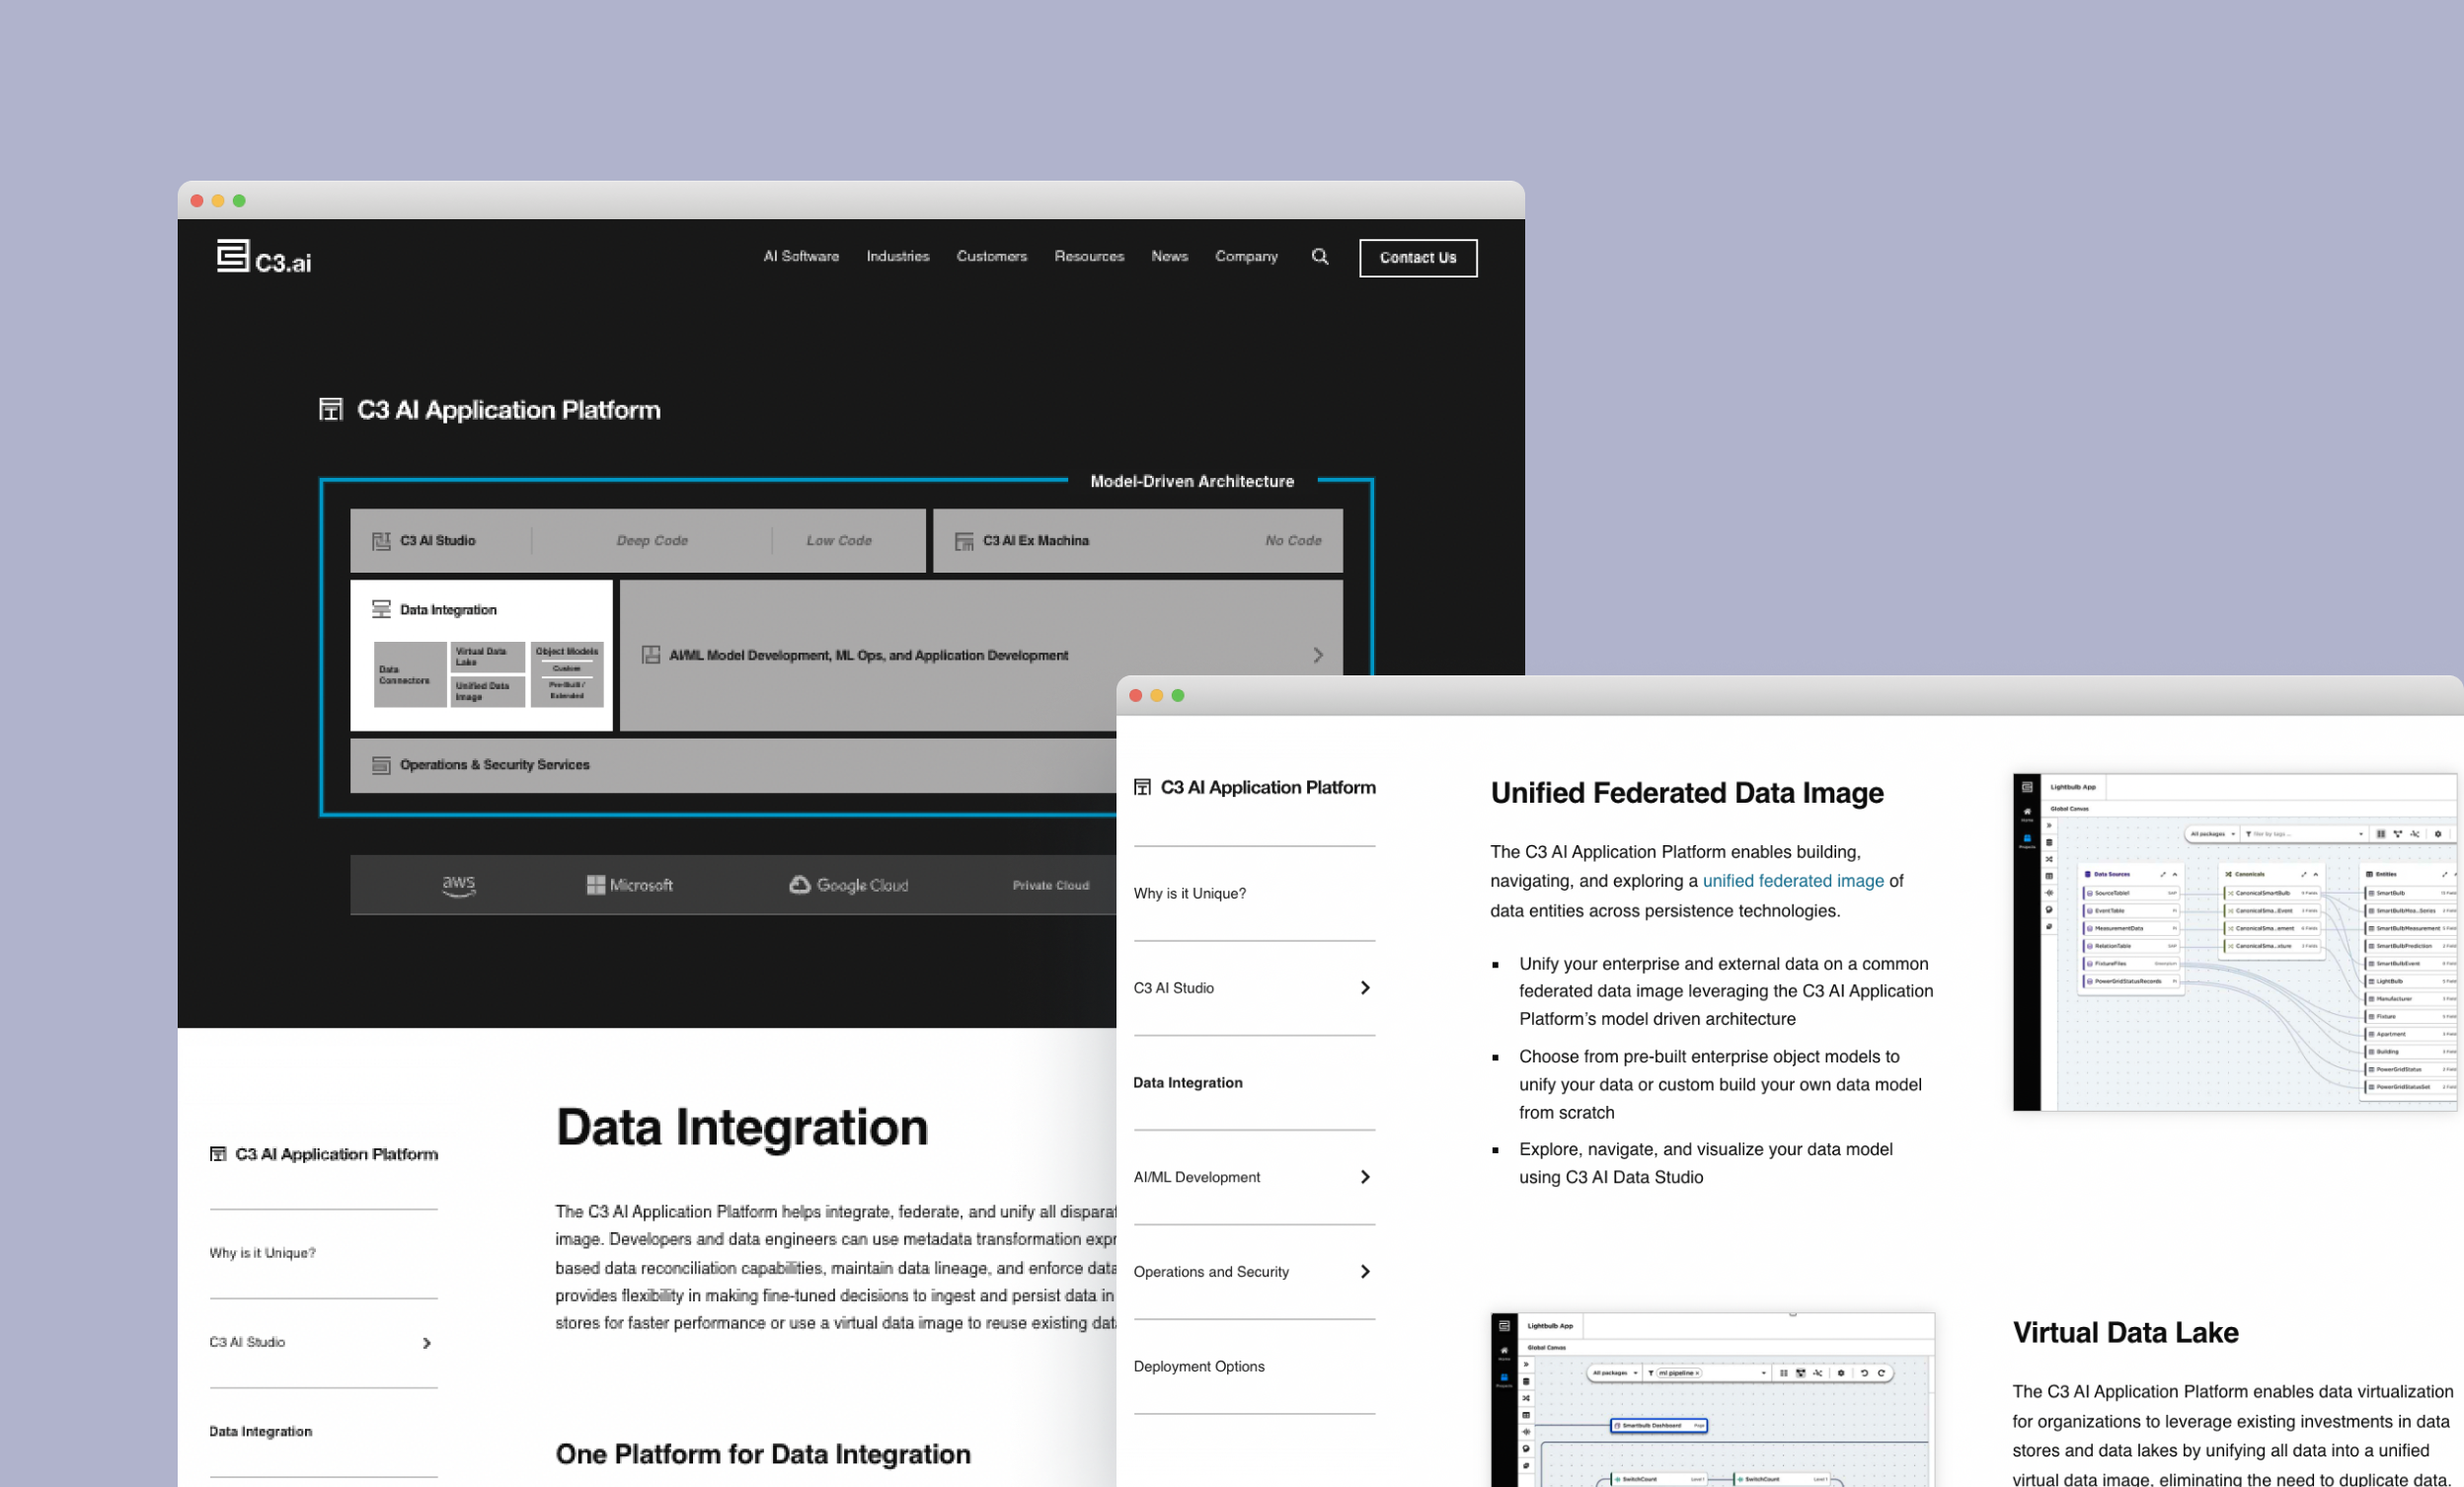Screen dimensions: 2464x1487
Task: Expand AI/ML Model Development chevron in diagram
Action: pyautogui.click(x=1318, y=656)
